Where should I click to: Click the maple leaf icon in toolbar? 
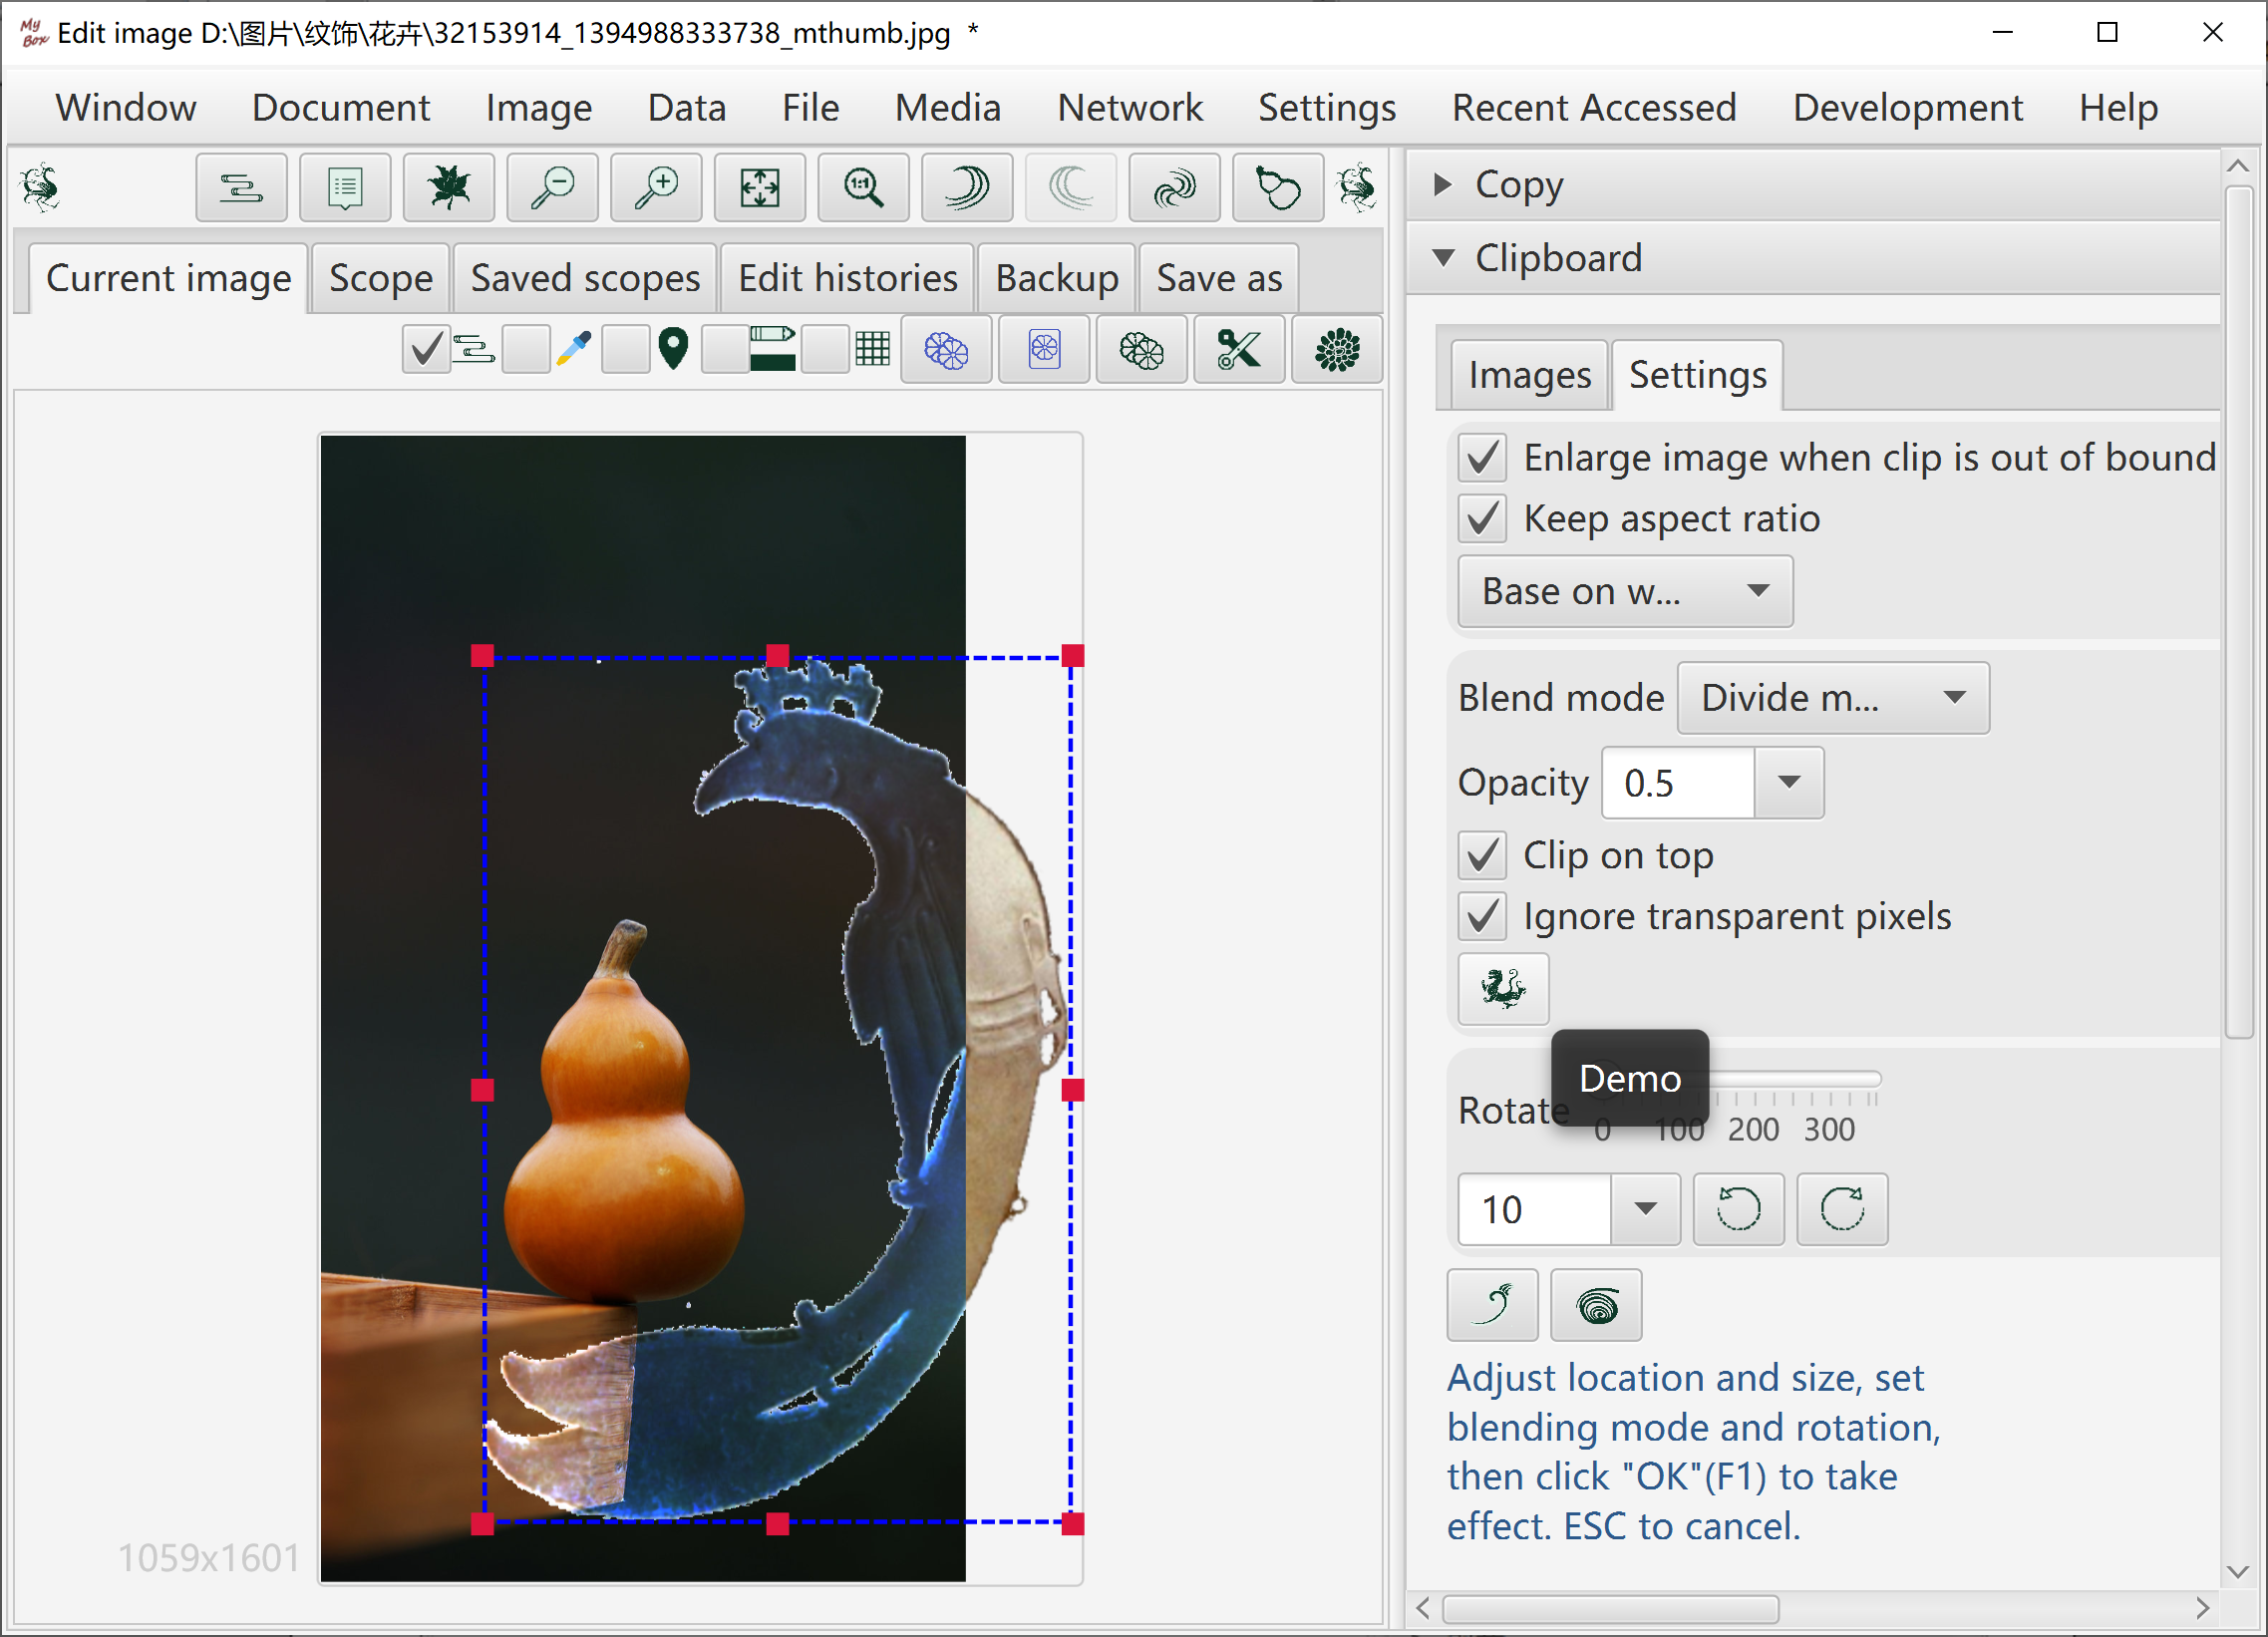point(449,187)
